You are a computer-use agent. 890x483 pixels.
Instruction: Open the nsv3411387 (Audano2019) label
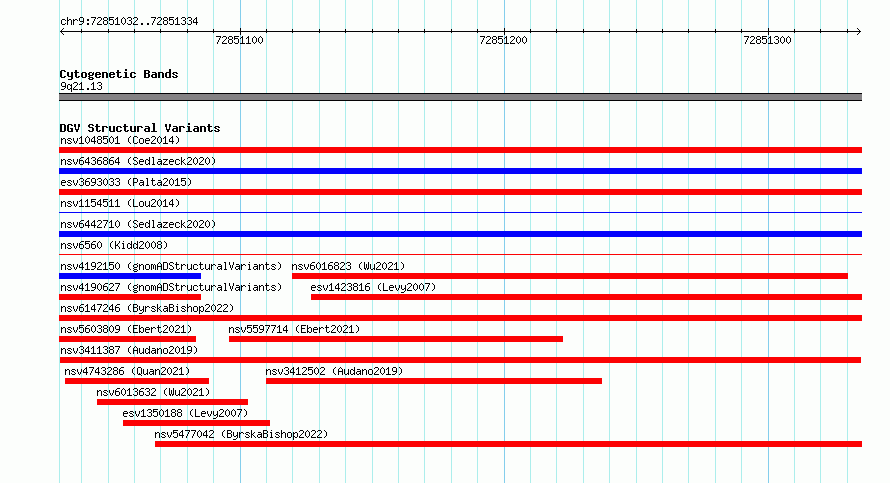point(129,350)
